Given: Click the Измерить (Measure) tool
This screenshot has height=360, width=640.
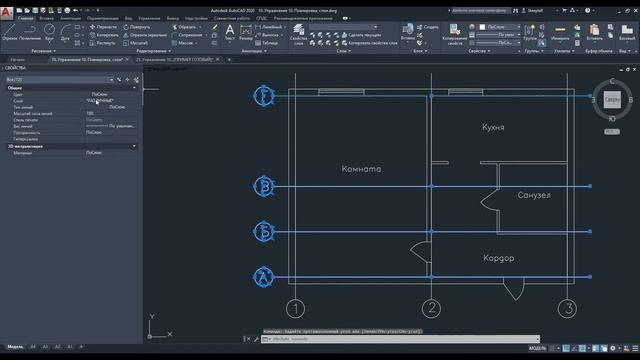Looking at the screenshot, I should pyautogui.click(x=560, y=32).
